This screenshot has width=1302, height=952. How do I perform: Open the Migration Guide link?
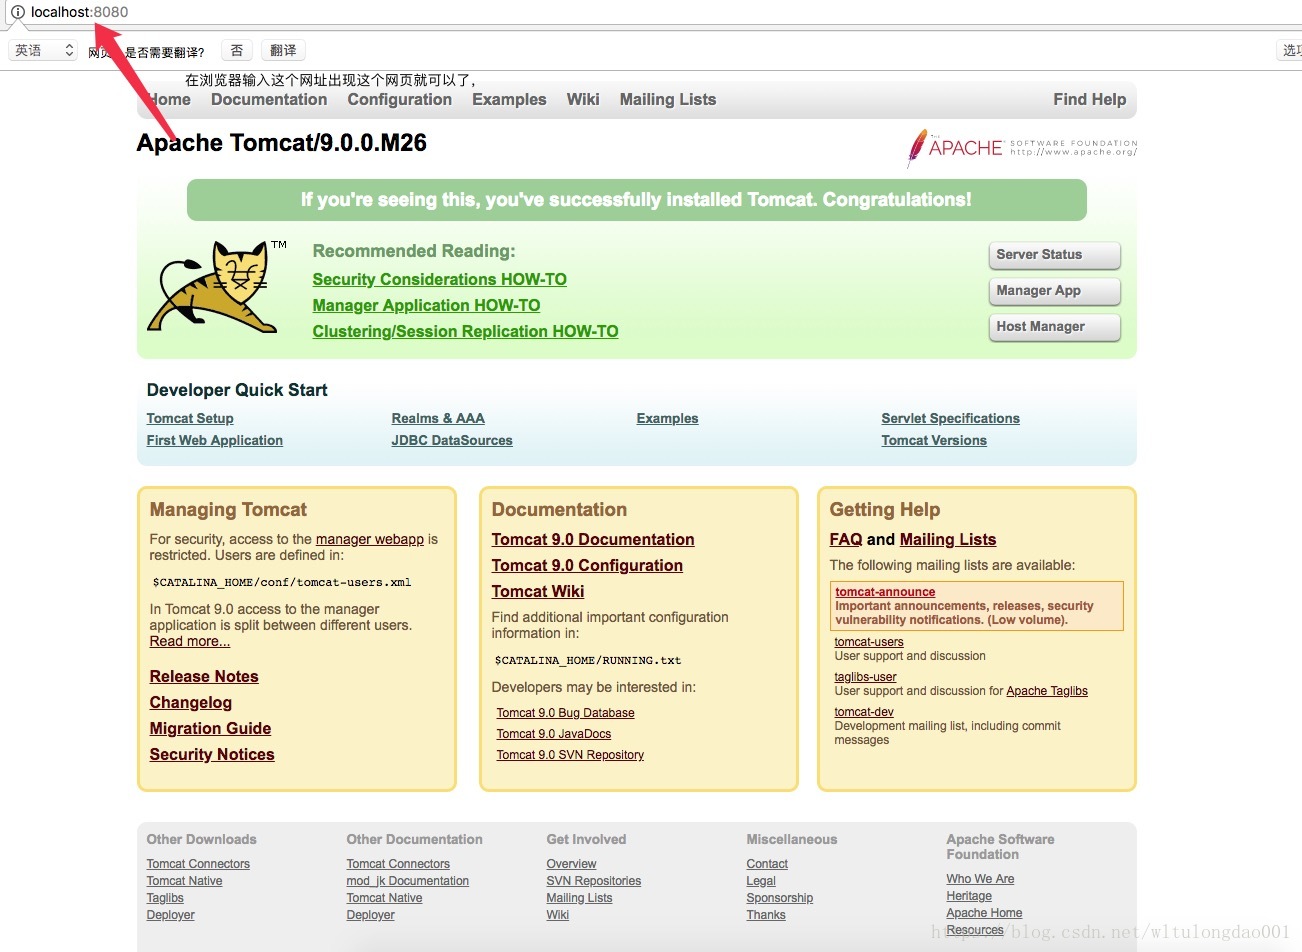(x=210, y=728)
